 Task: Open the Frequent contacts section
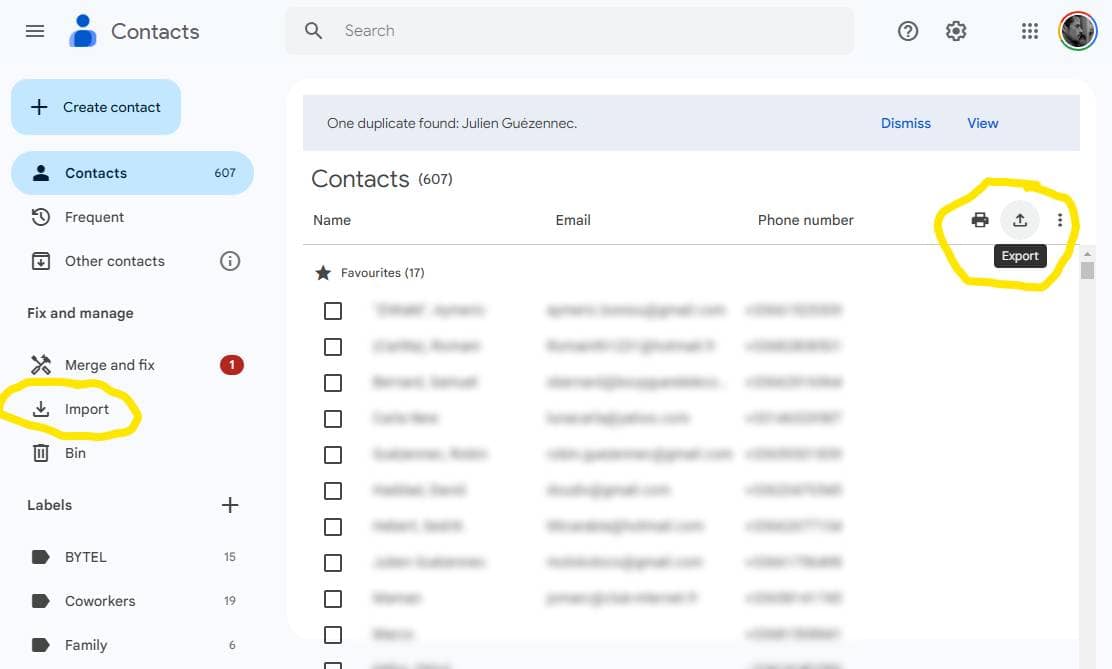(94, 217)
